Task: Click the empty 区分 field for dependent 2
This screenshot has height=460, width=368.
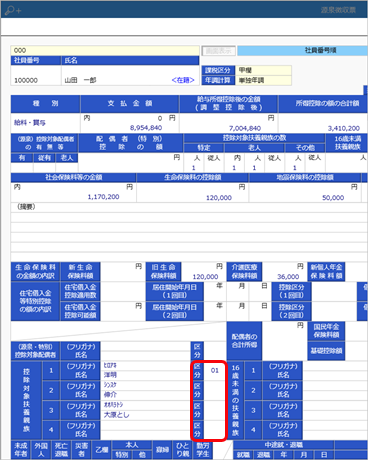Action: pyautogui.click(x=215, y=390)
